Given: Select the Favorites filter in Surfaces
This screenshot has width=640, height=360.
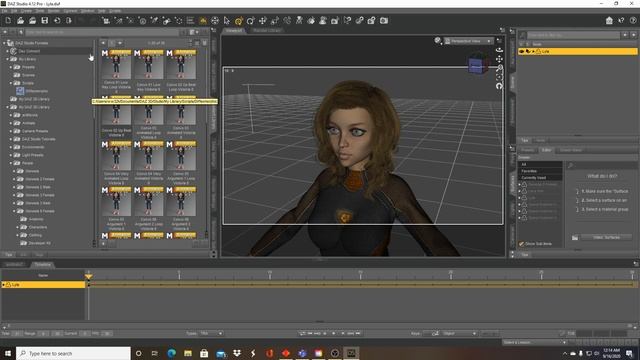Looking at the screenshot, I should point(540,171).
